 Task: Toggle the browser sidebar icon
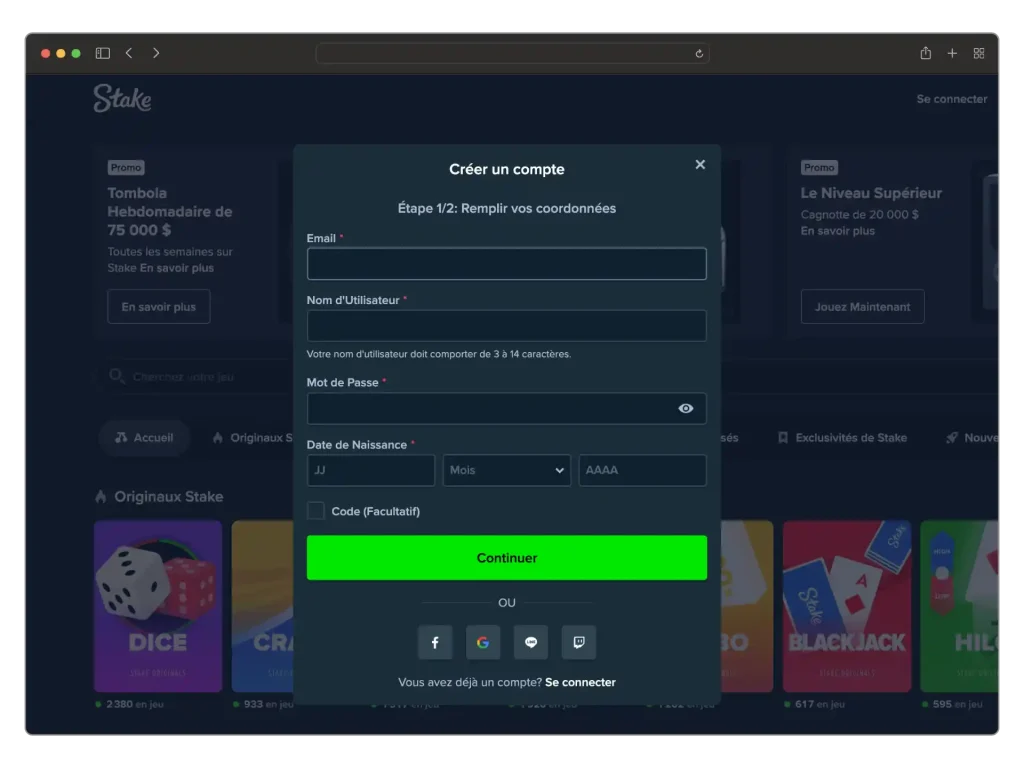103,53
